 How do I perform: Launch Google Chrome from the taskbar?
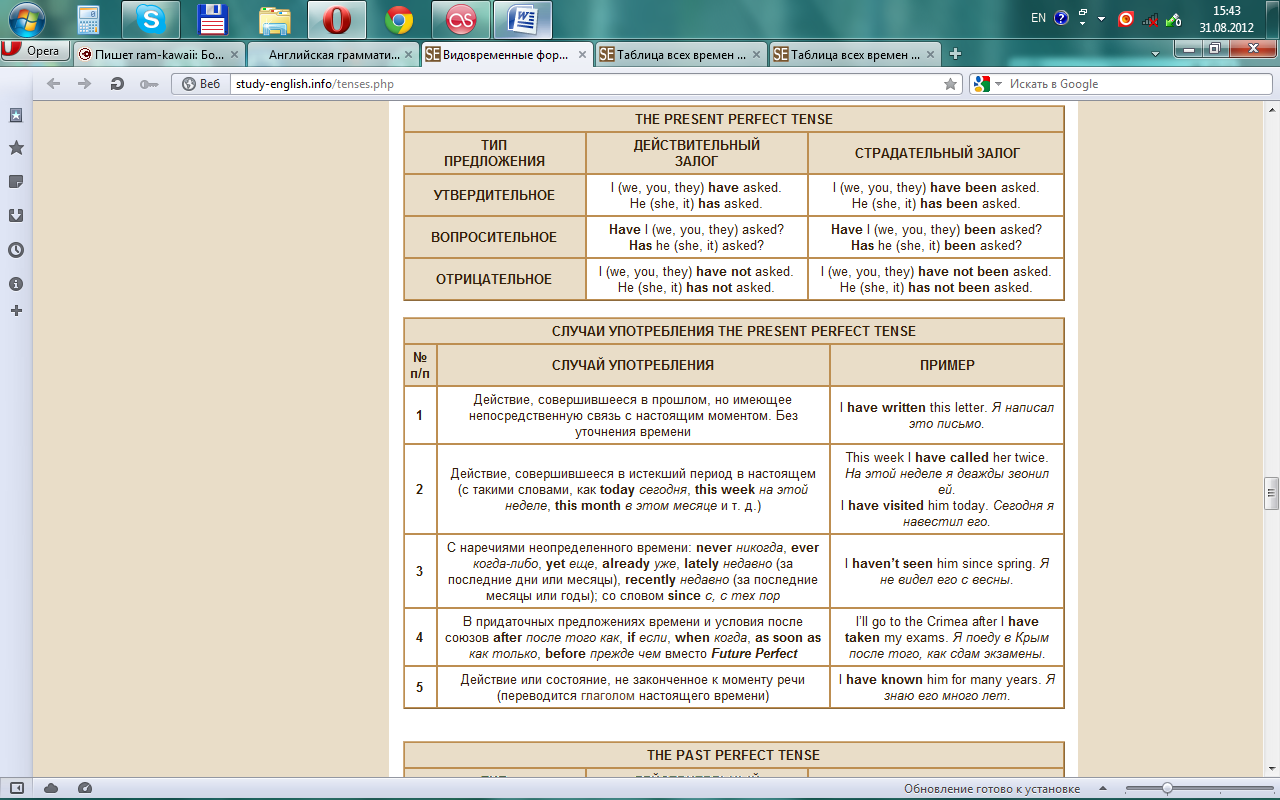point(399,19)
